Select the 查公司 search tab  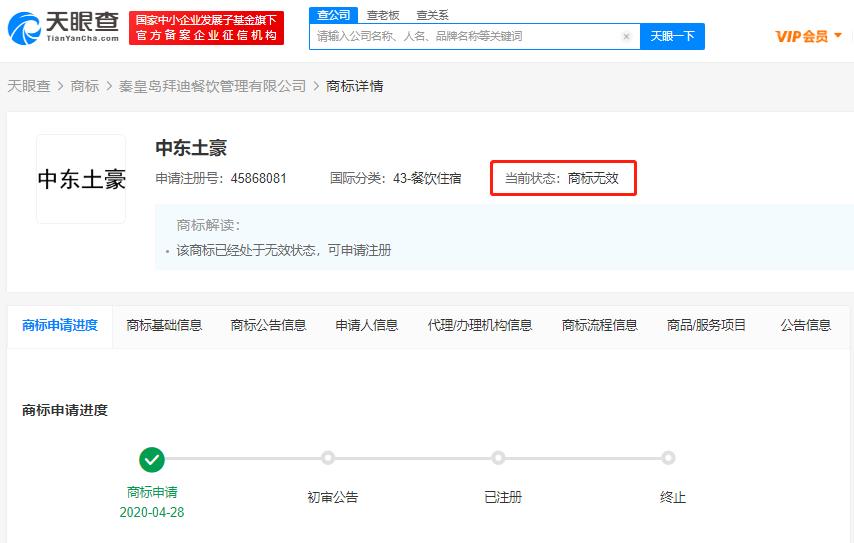[x=333, y=15]
